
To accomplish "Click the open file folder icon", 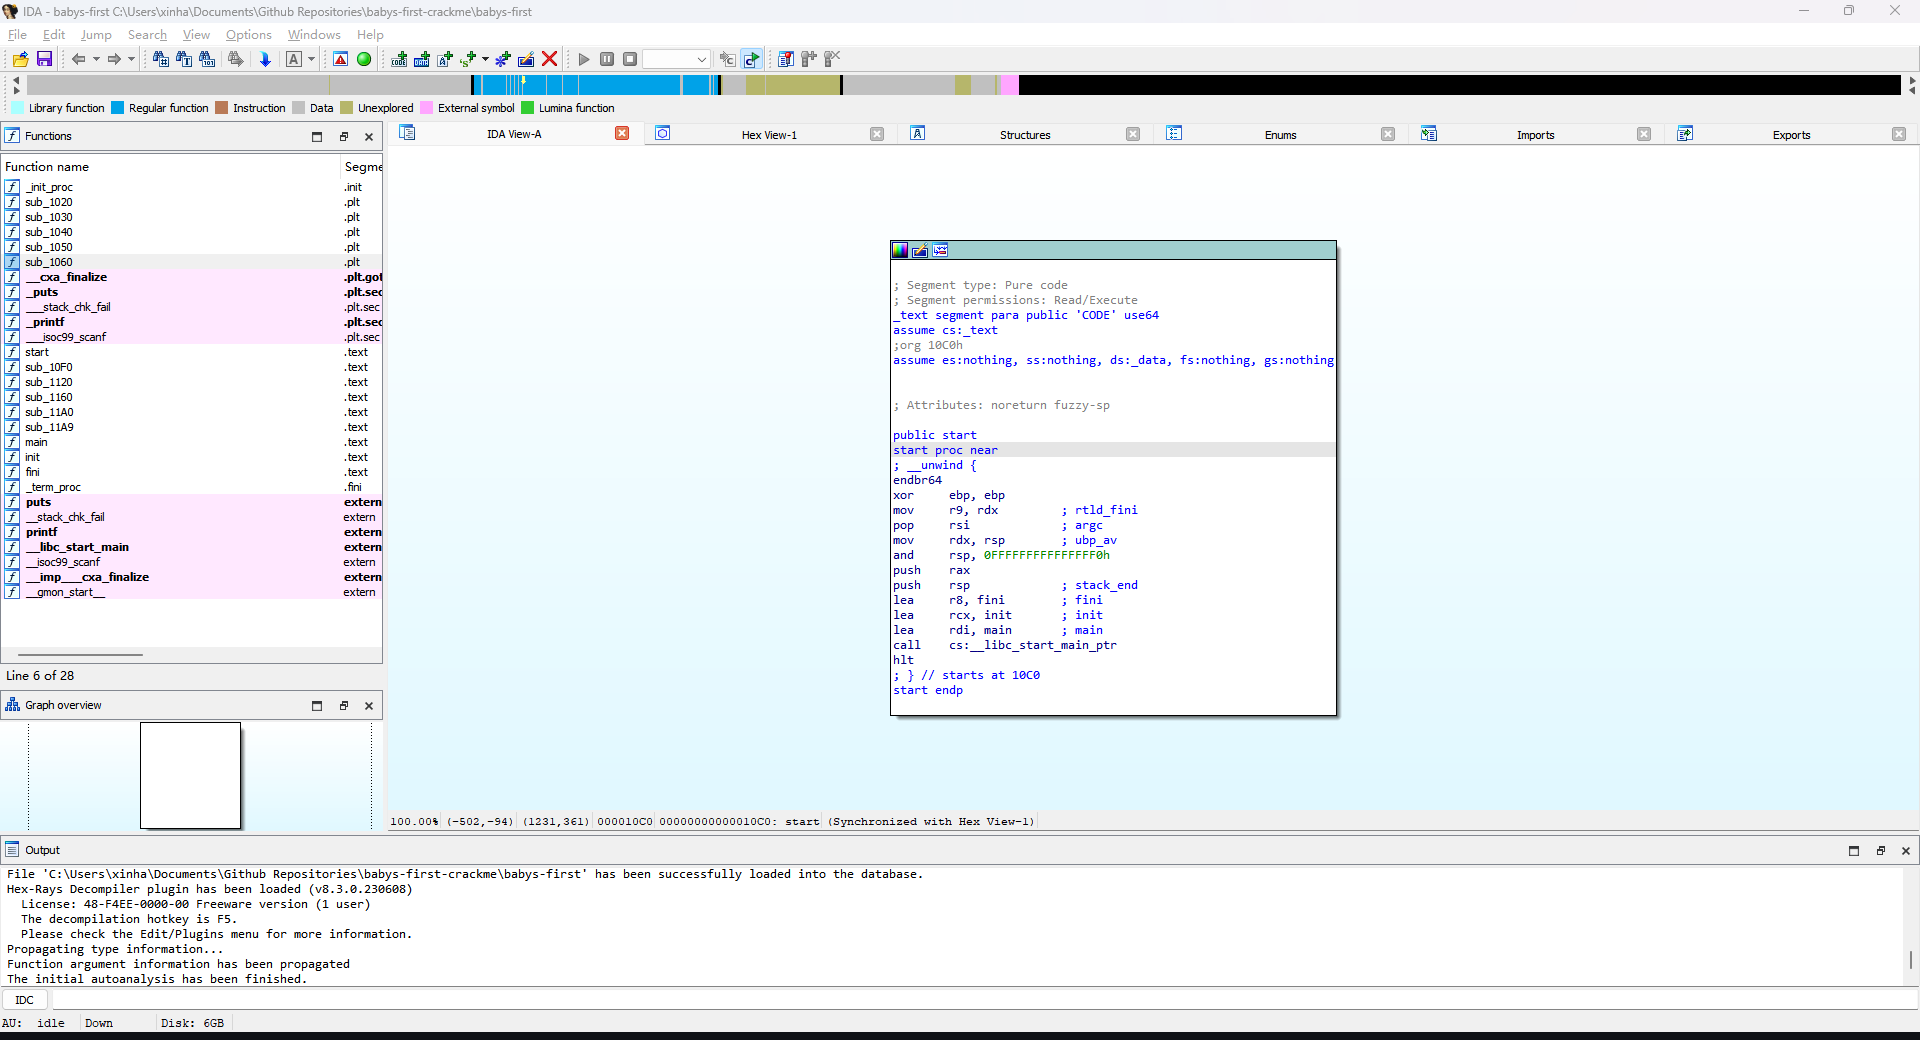I will coord(20,60).
